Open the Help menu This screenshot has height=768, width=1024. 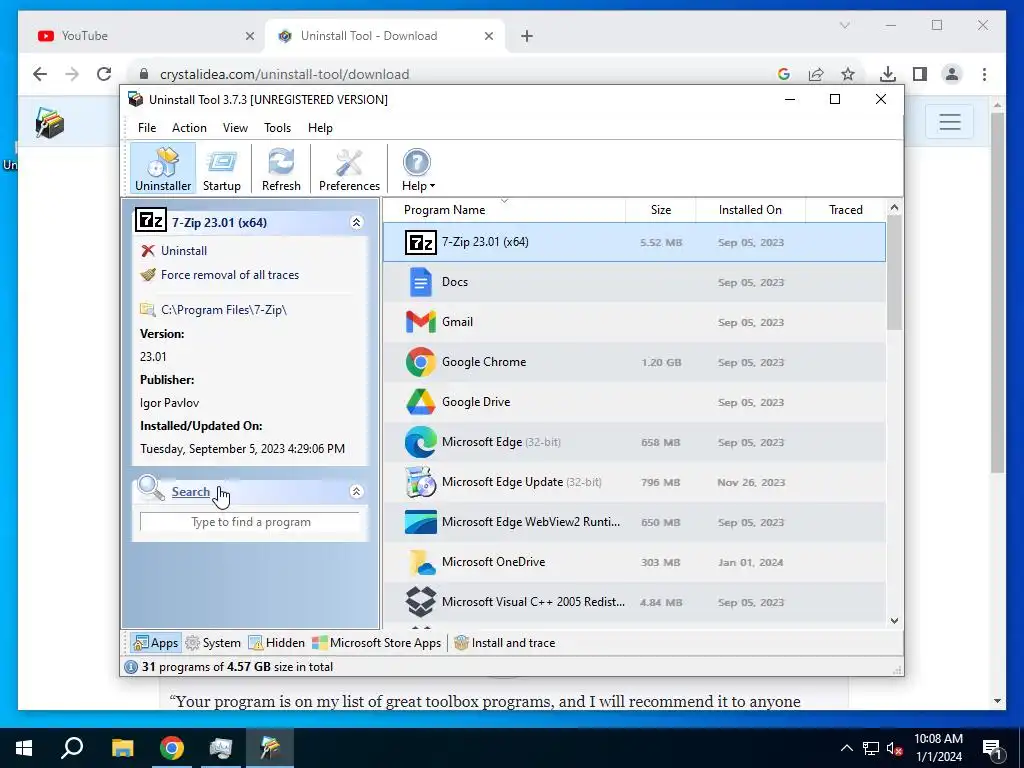320,128
